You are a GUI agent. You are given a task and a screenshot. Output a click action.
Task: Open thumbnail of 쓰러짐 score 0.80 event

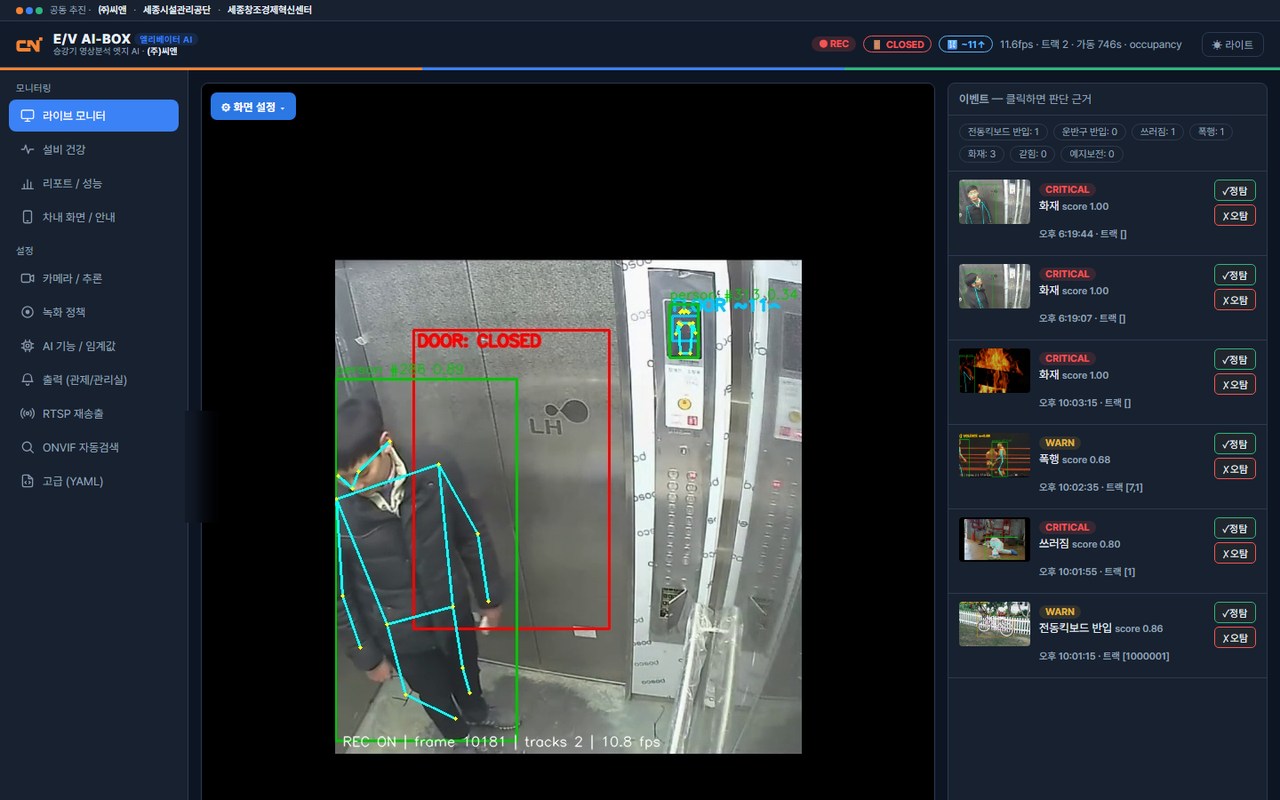(x=994, y=539)
